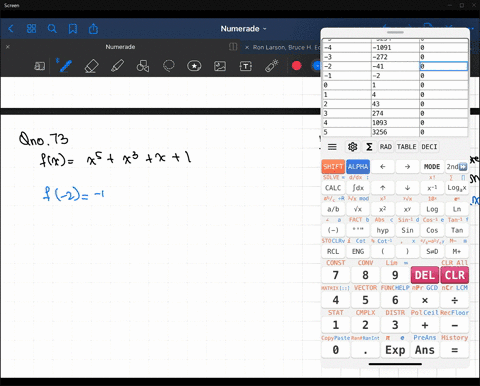
Task: Toggle the ALPHA key
Action: tap(358, 167)
